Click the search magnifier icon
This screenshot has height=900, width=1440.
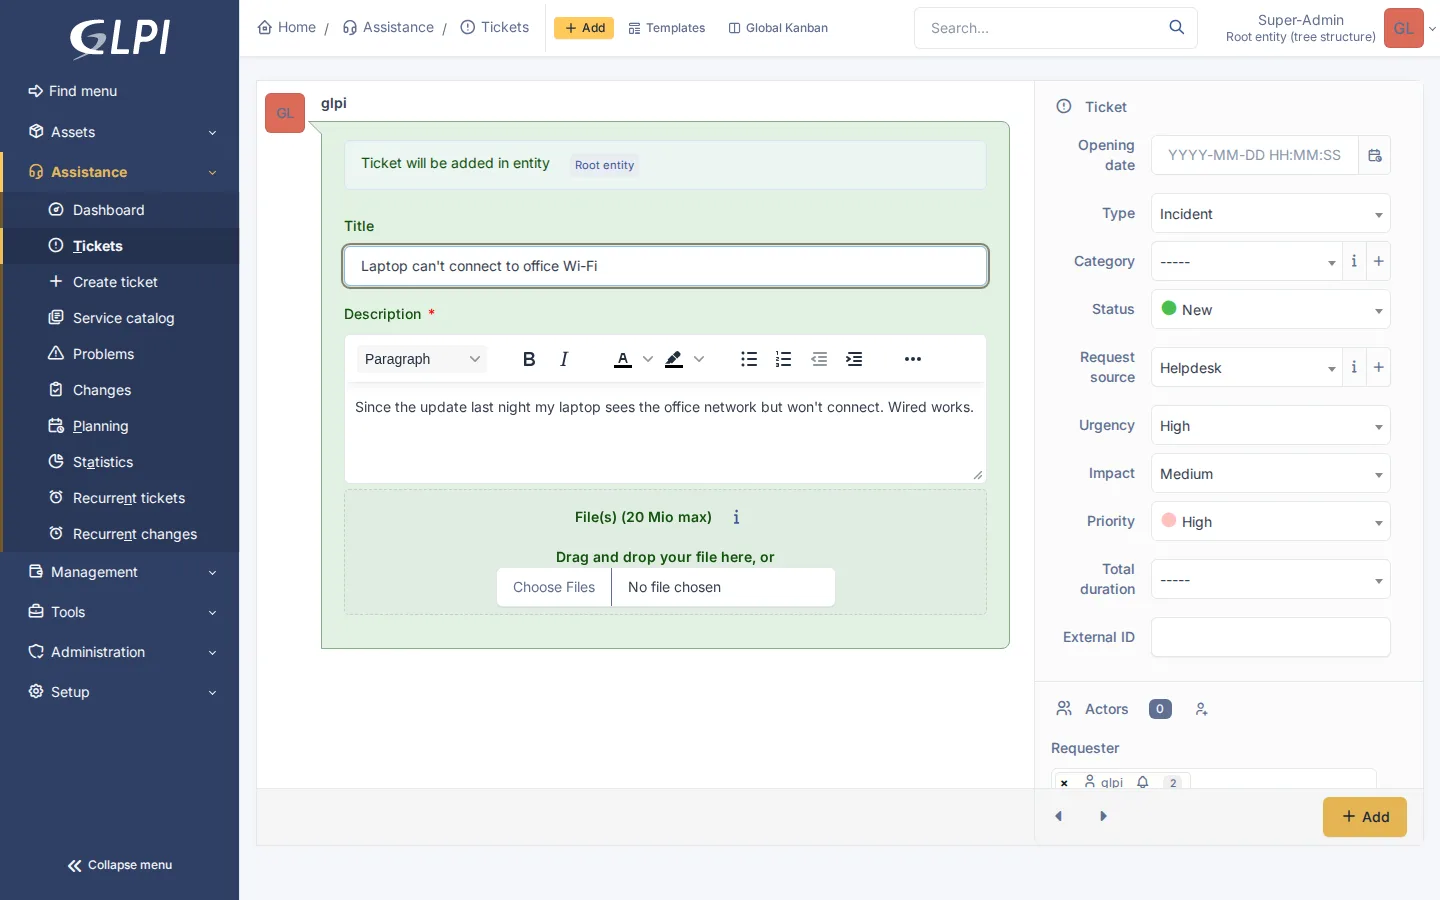click(1177, 27)
